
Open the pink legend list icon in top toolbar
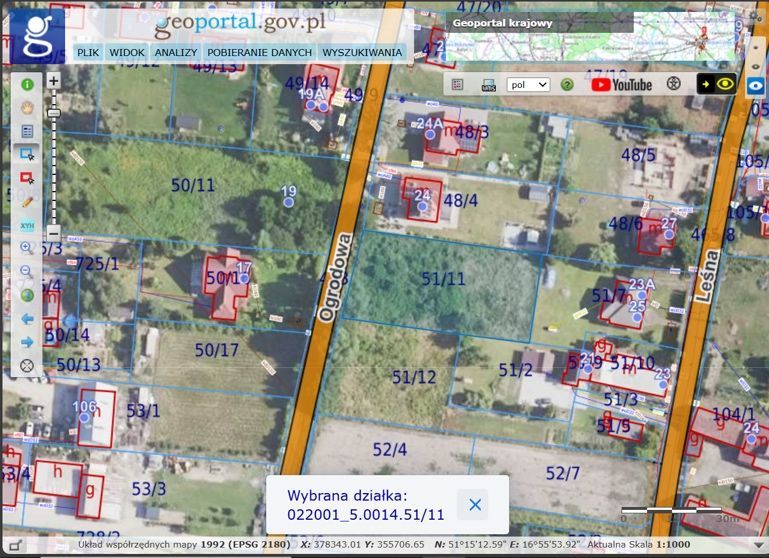tap(457, 85)
